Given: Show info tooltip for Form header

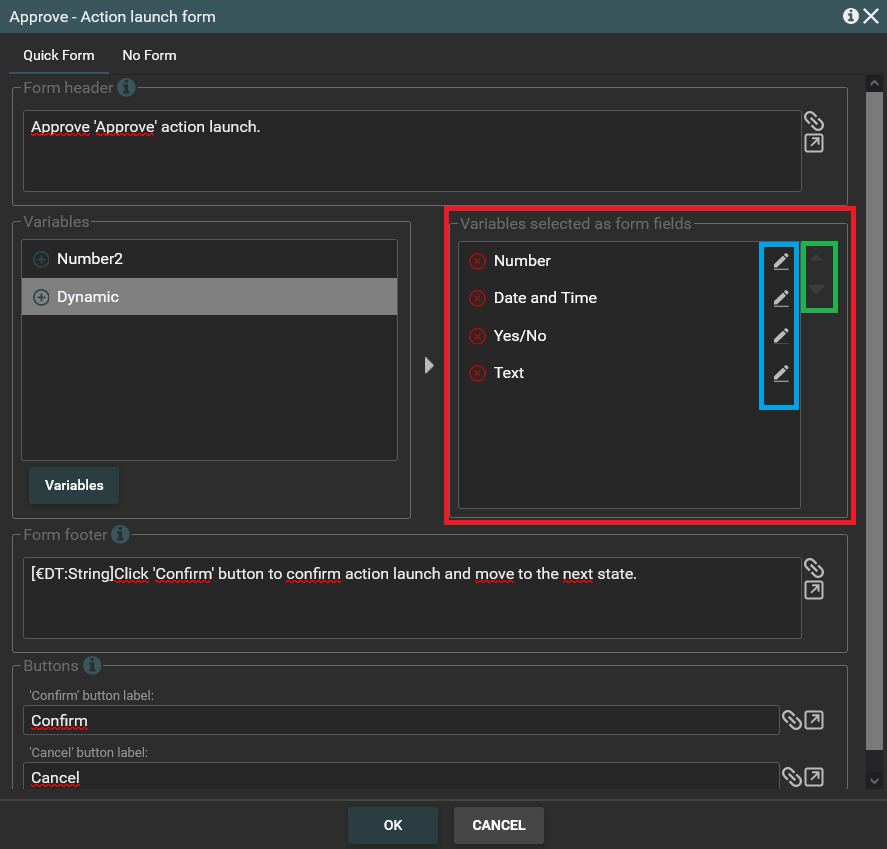Looking at the screenshot, I should click(x=126, y=87).
